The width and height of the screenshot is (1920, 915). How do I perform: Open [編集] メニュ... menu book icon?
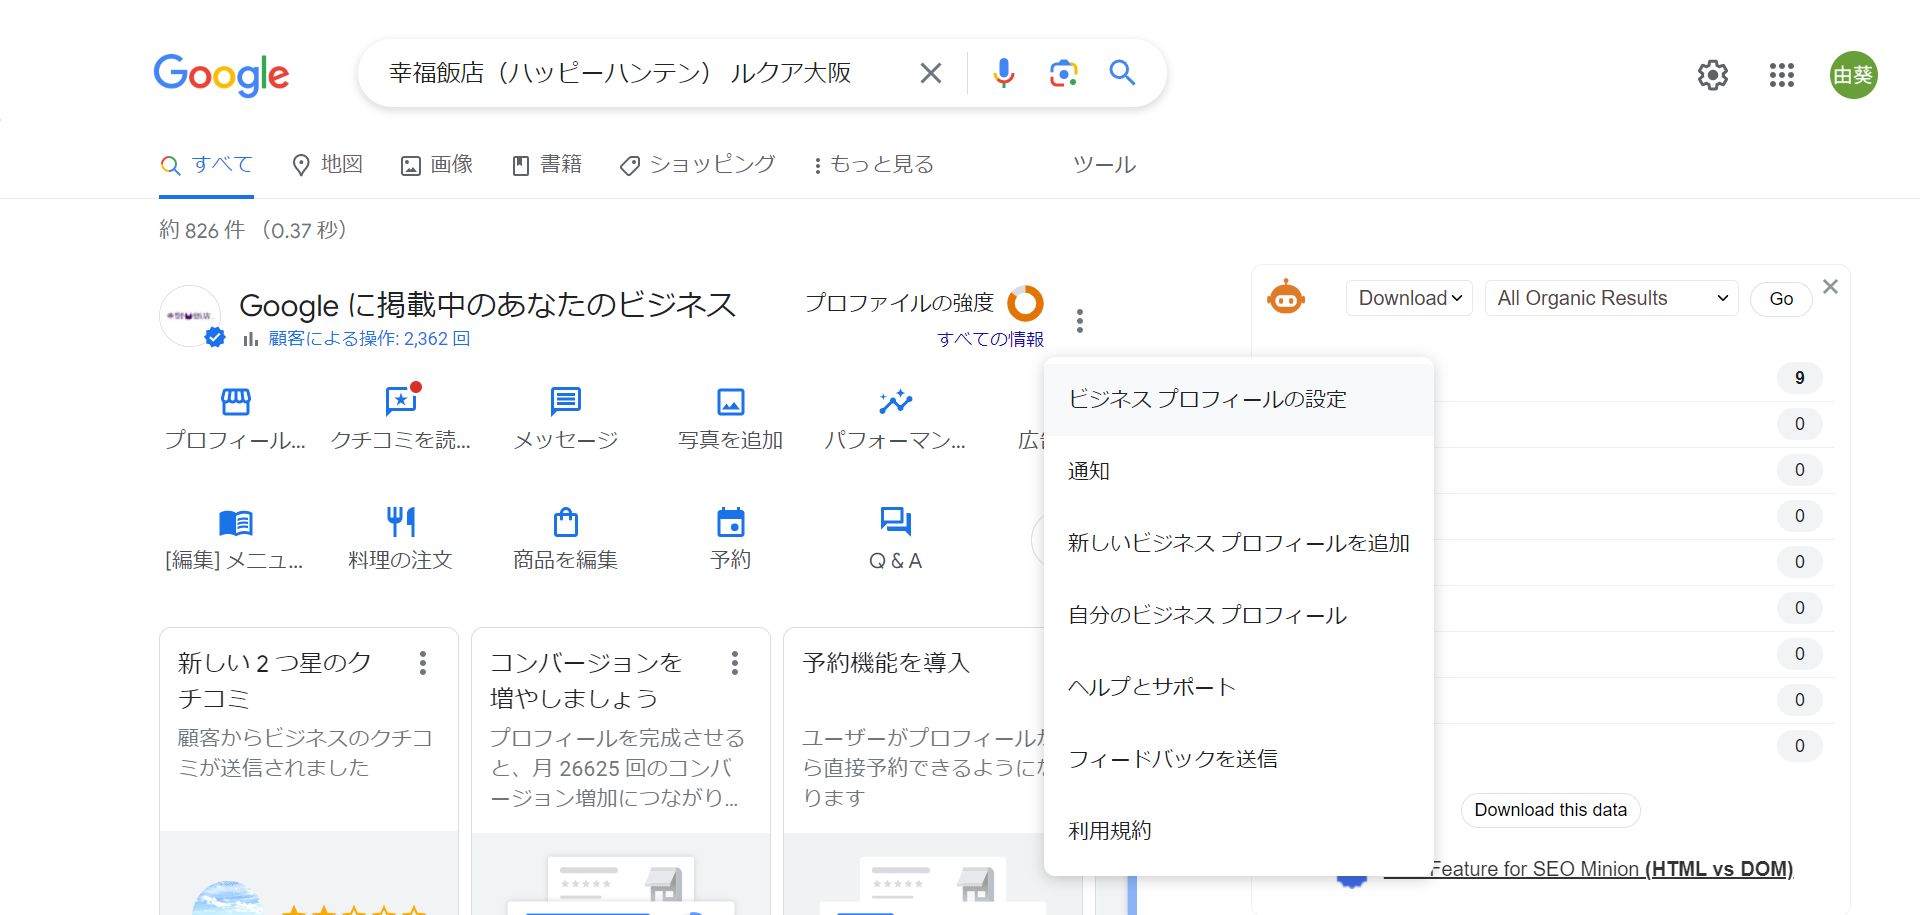coord(236,522)
